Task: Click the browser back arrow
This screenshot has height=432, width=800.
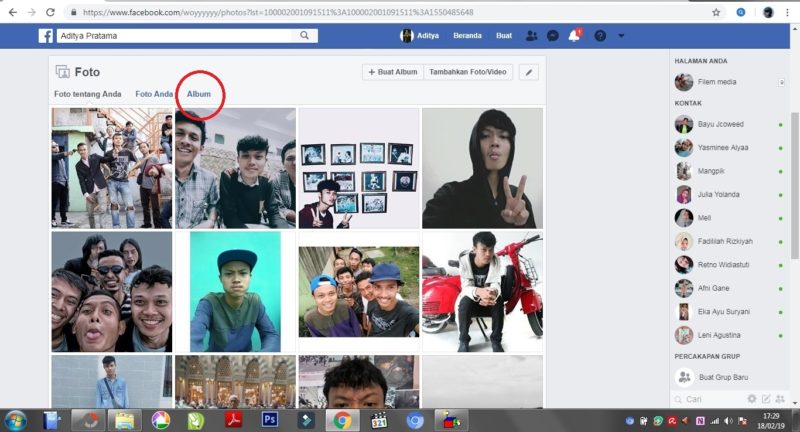Action: pos(13,12)
